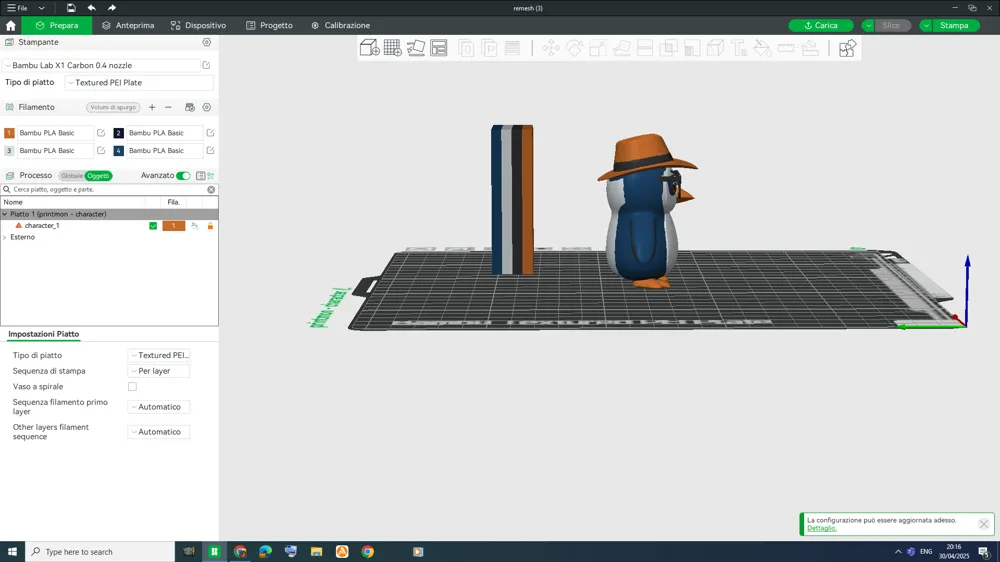This screenshot has width=1000, height=562.
Task: Edit filament 1 preset
Action: [x=101, y=133]
